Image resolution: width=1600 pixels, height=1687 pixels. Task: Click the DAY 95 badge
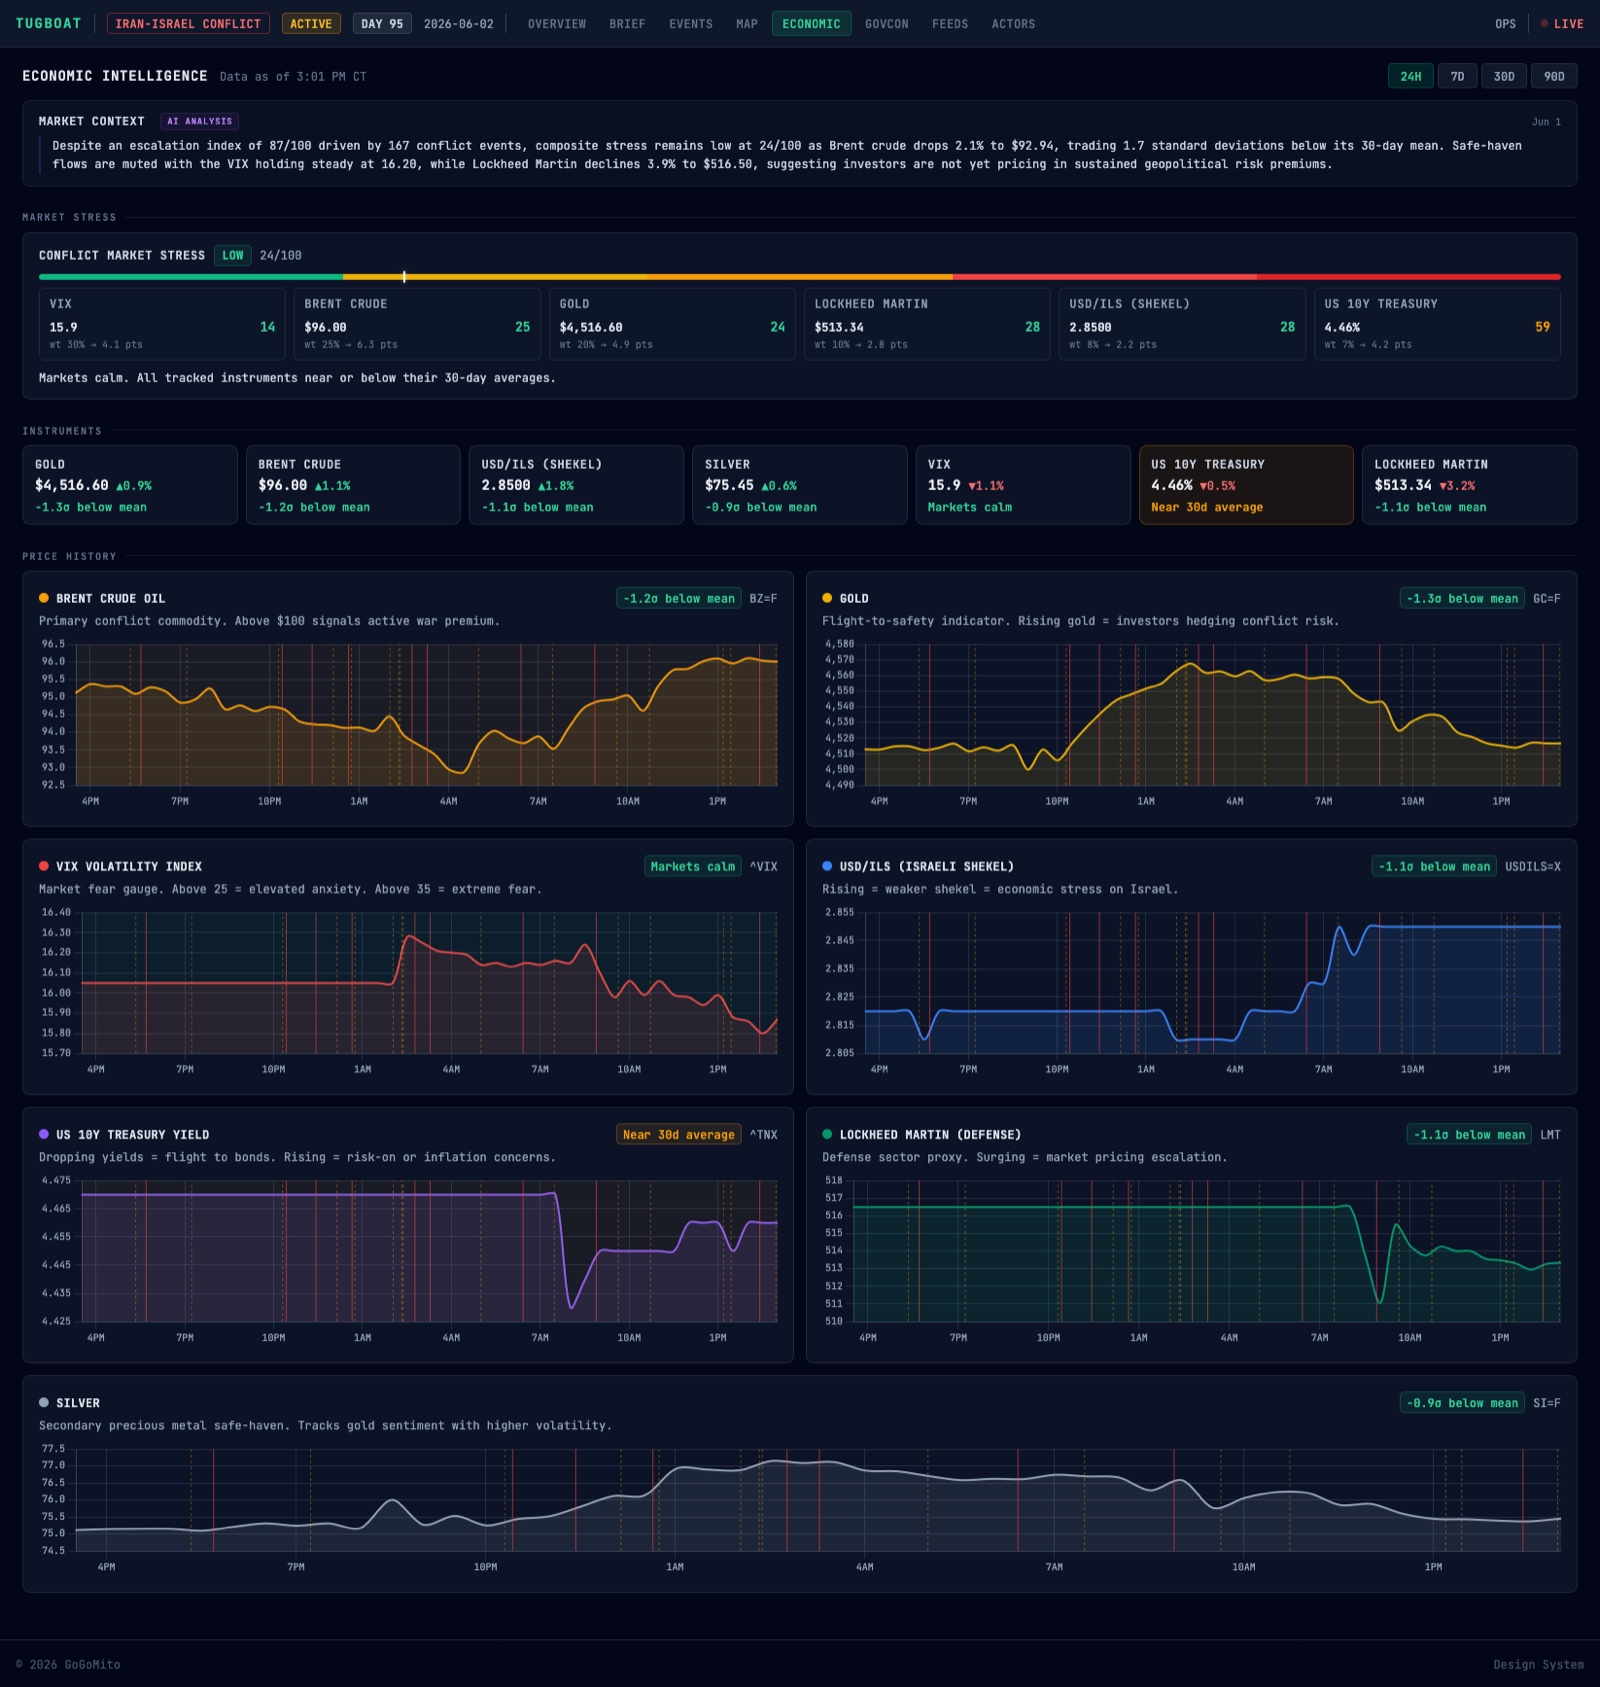point(382,23)
